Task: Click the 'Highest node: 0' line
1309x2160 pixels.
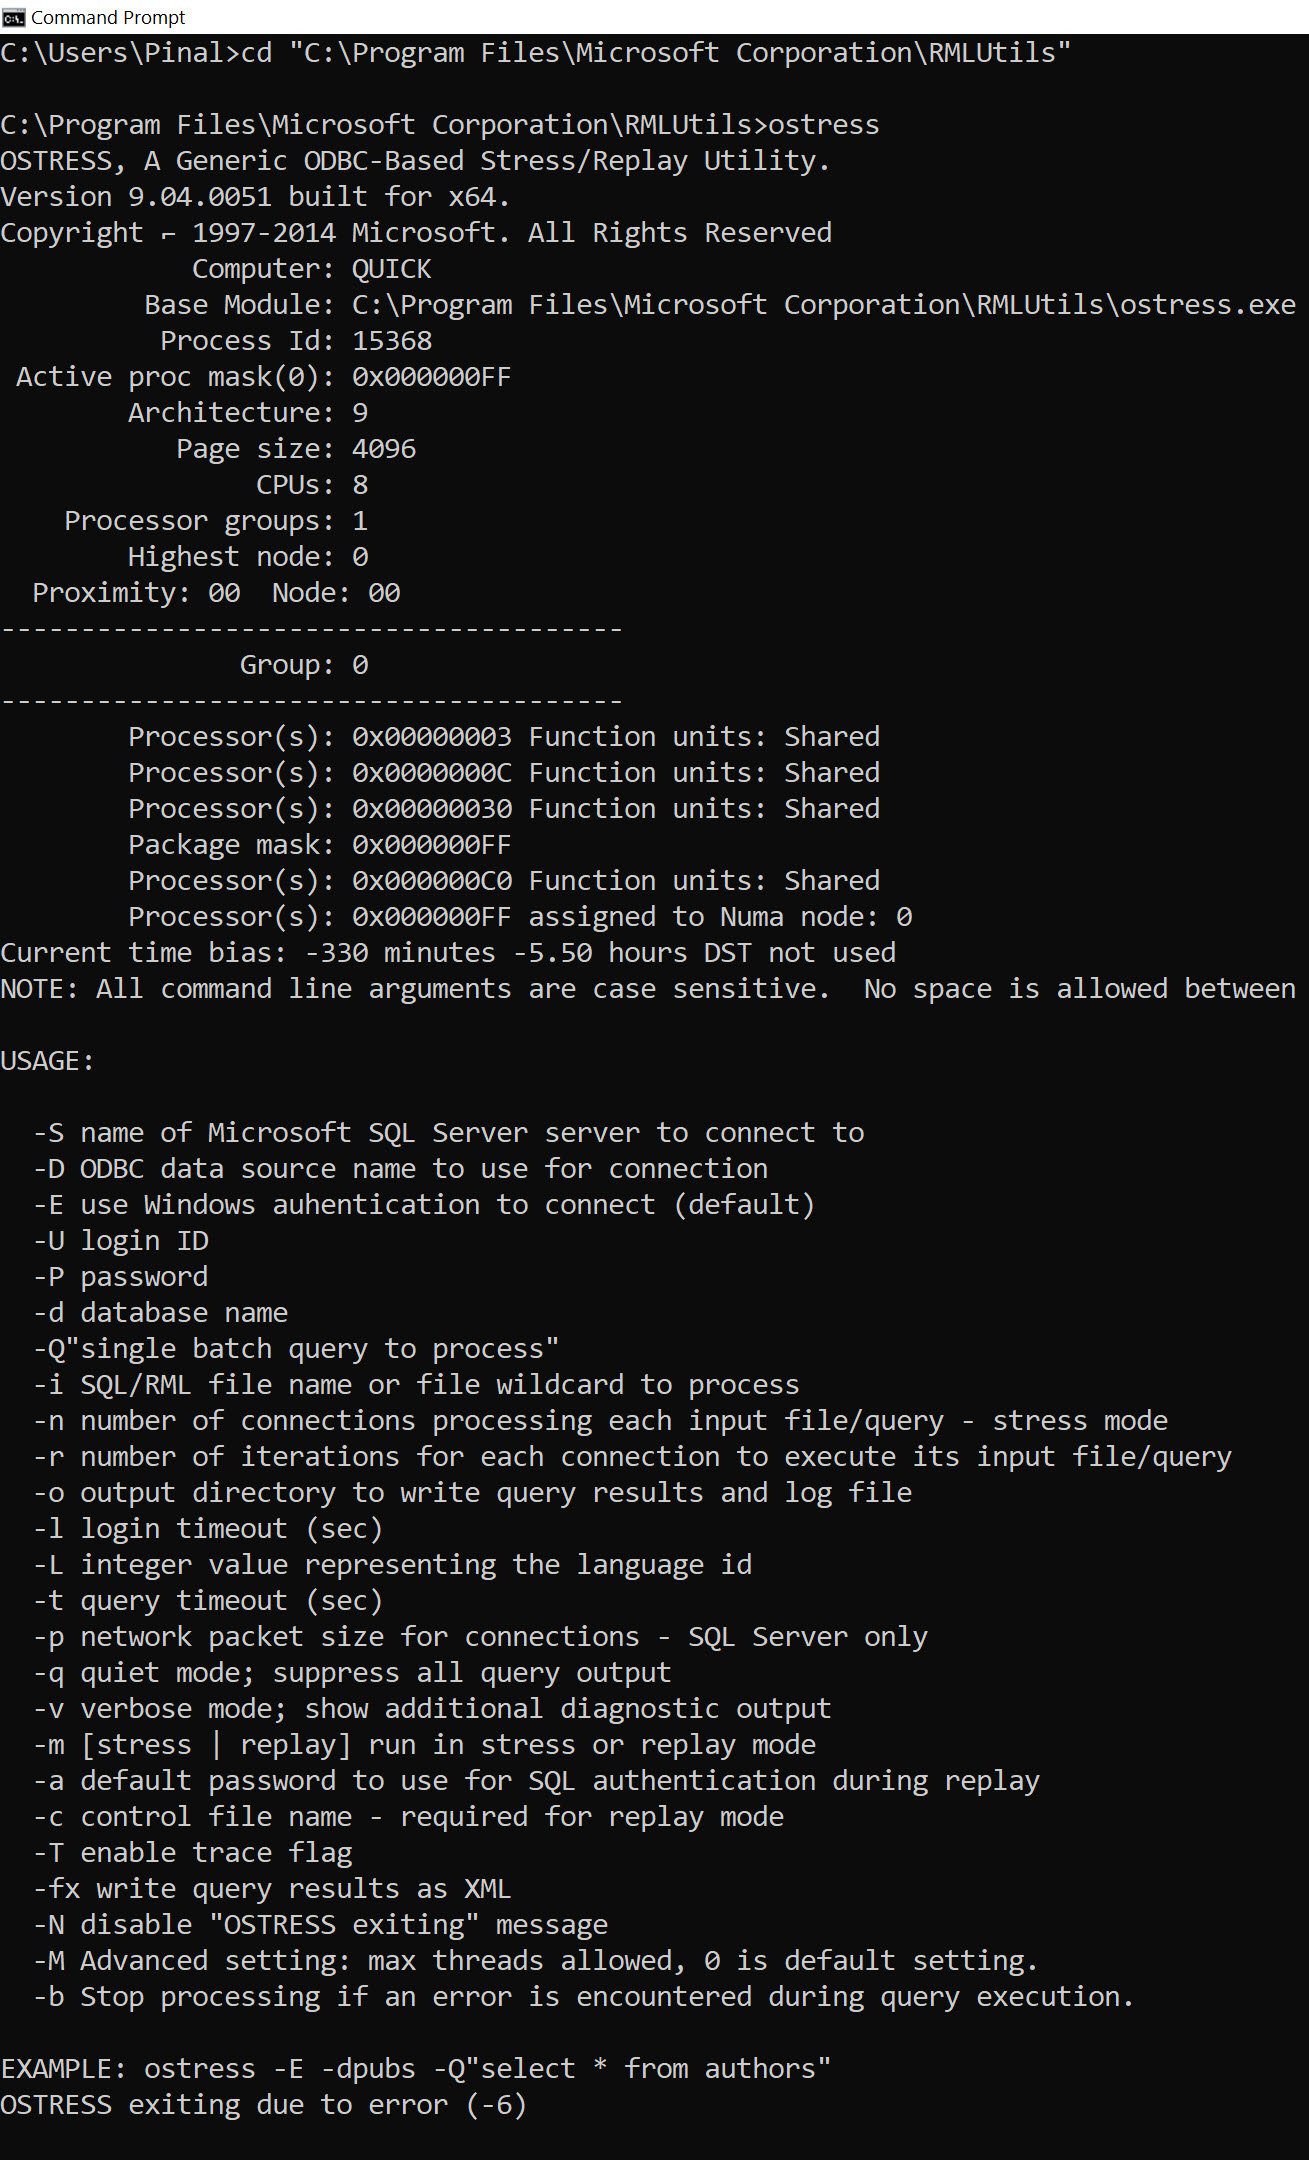Action: tap(248, 557)
